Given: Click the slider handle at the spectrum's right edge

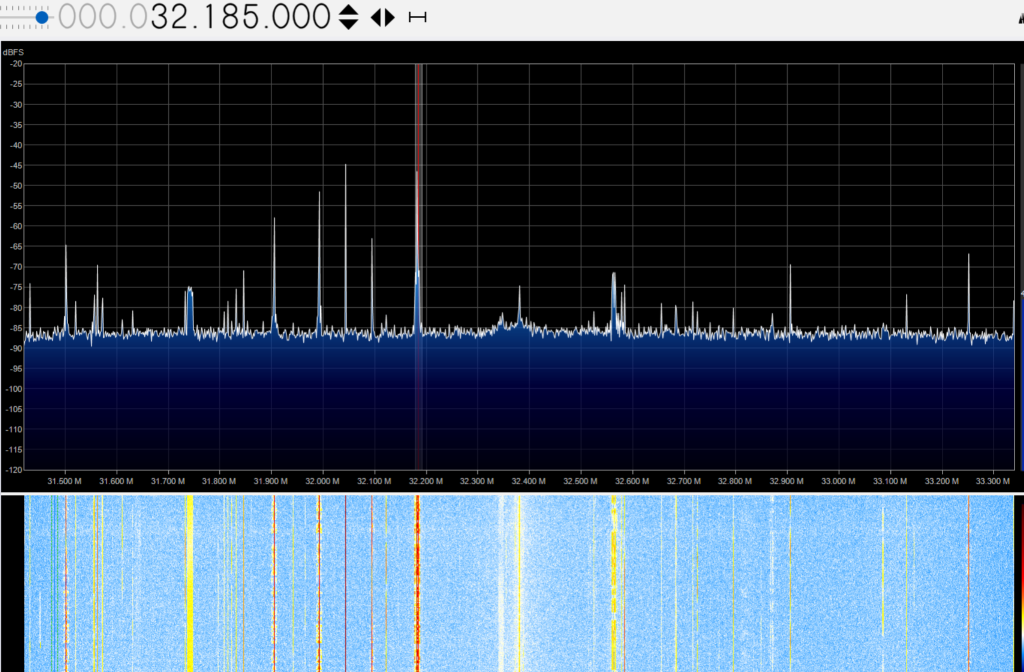Looking at the screenshot, I should 1020,293.
